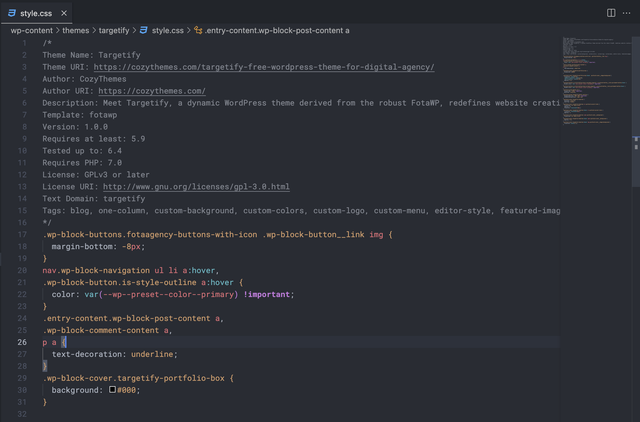Click '.wp-block-button.is-style-outline a:hover' selector
This screenshot has width=640, height=422.
(138, 282)
